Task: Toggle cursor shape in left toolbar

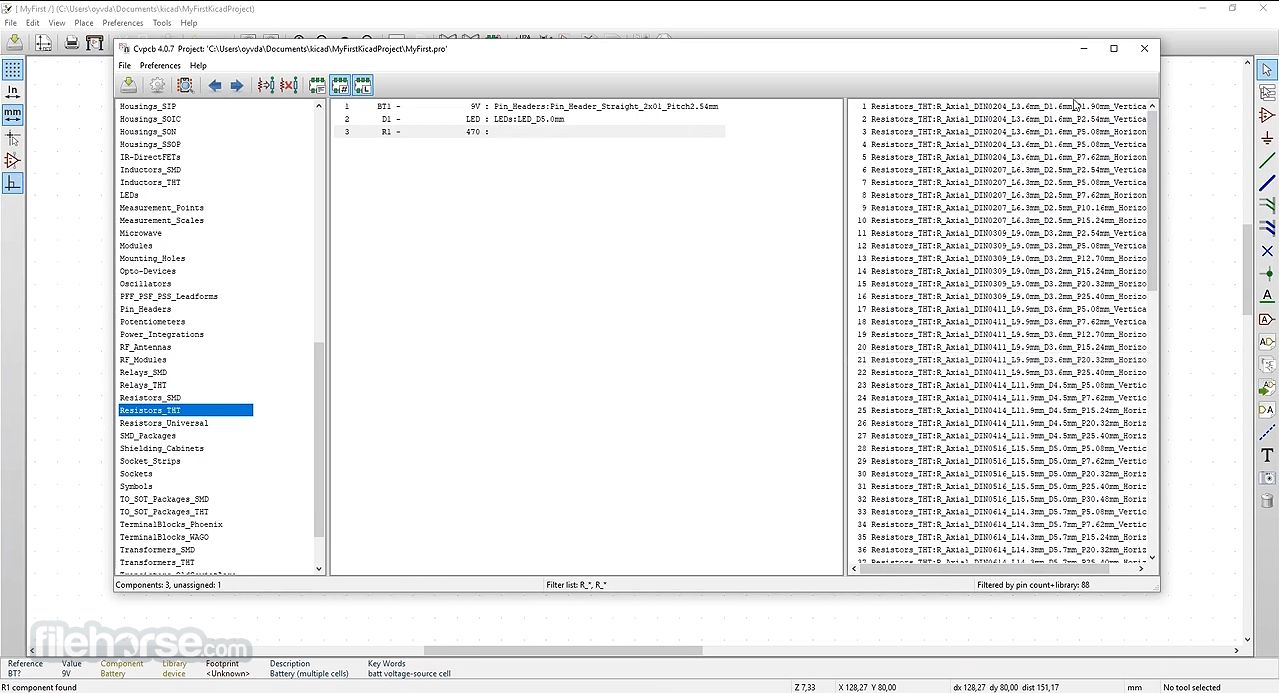Action: pyautogui.click(x=12, y=138)
